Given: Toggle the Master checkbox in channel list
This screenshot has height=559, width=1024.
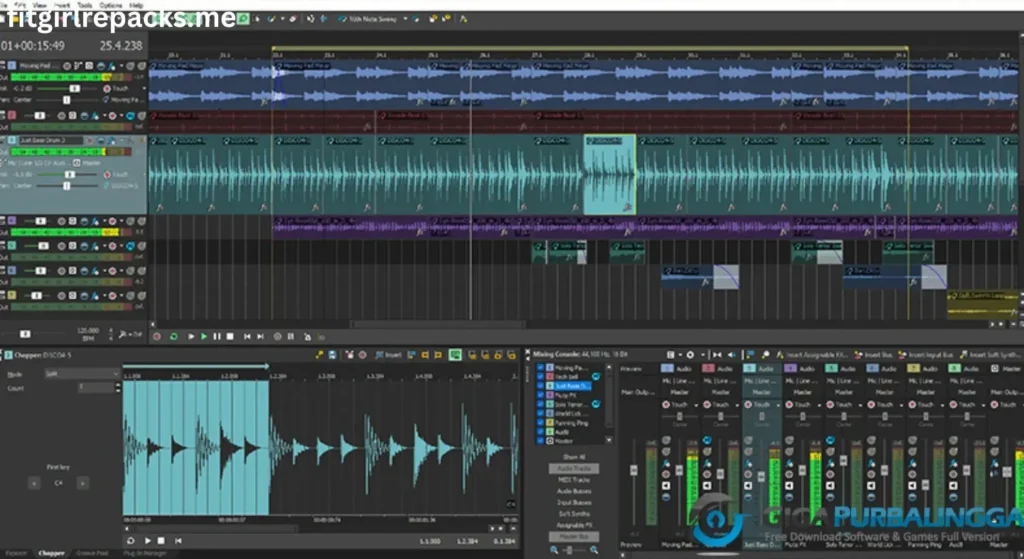Looking at the screenshot, I should coord(540,441).
